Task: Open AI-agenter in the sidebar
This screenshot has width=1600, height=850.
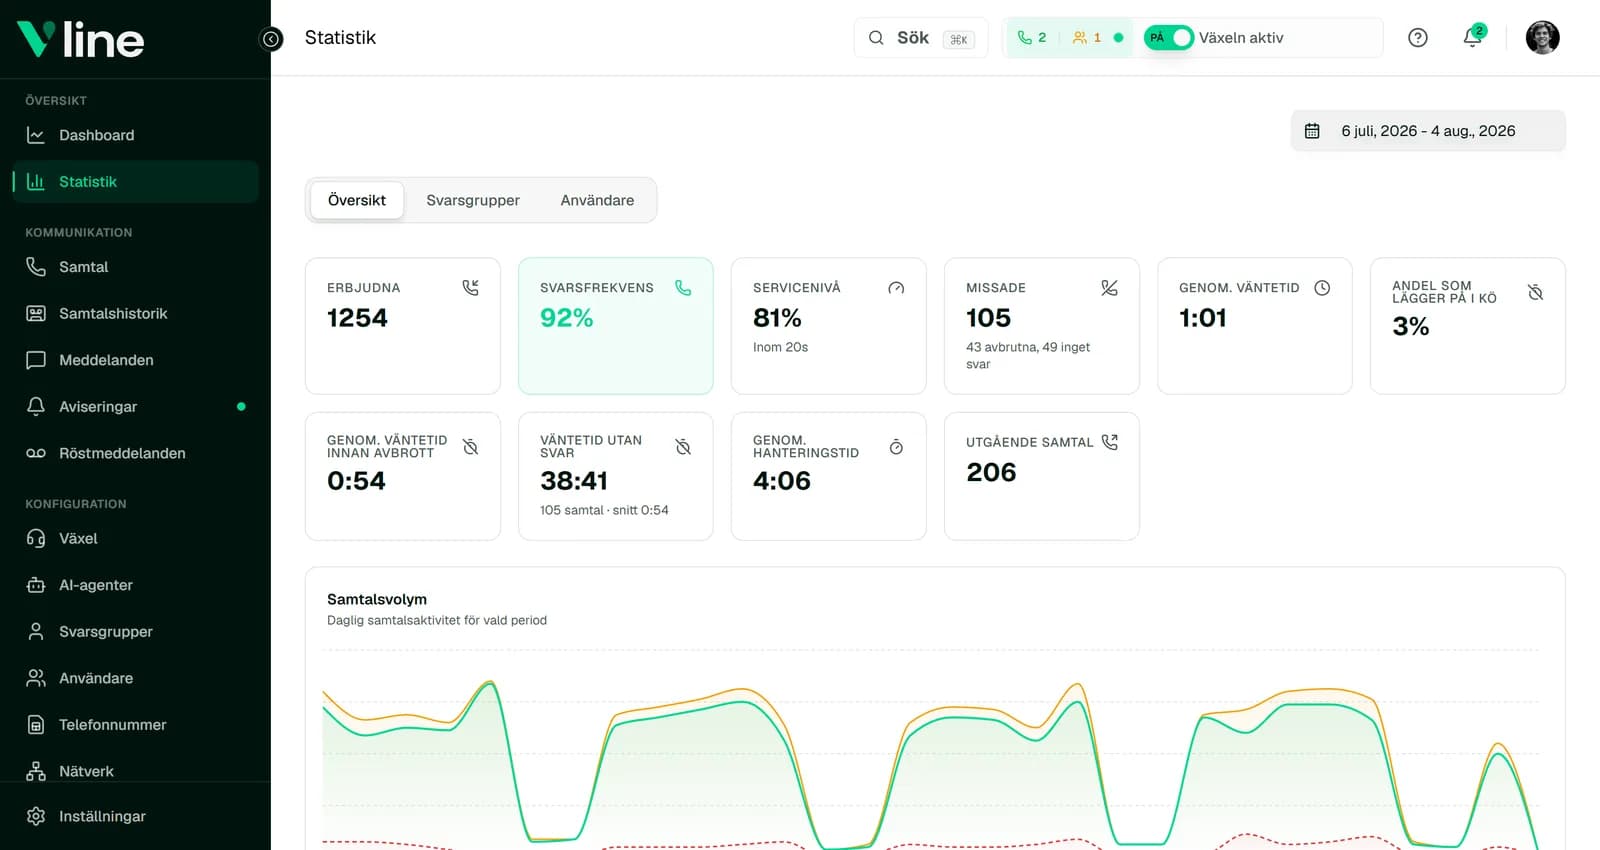Action: pyautogui.click(x=135, y=585)
